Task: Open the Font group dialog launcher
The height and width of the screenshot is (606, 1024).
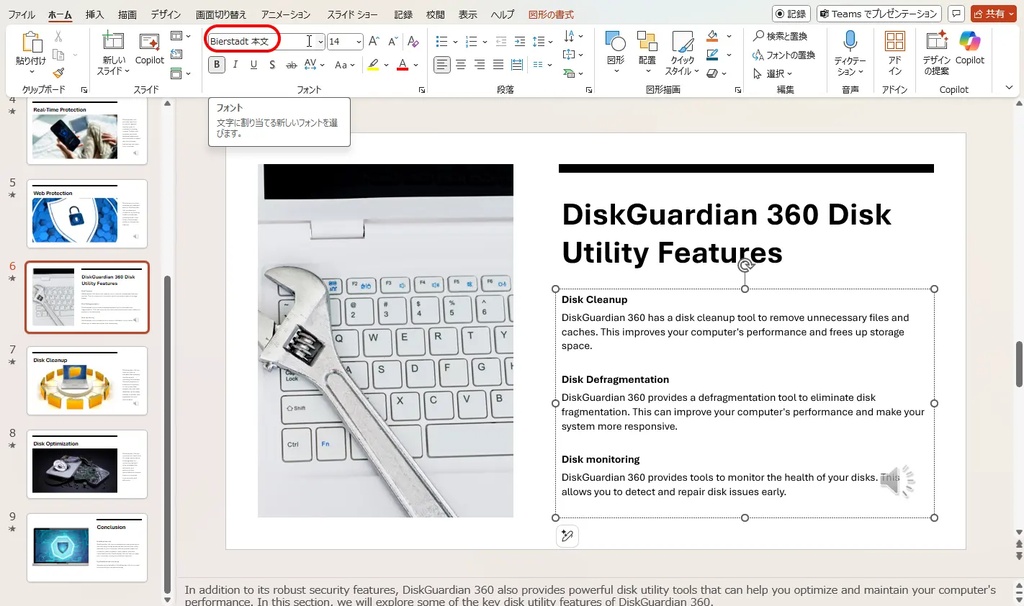Action: 422,90
